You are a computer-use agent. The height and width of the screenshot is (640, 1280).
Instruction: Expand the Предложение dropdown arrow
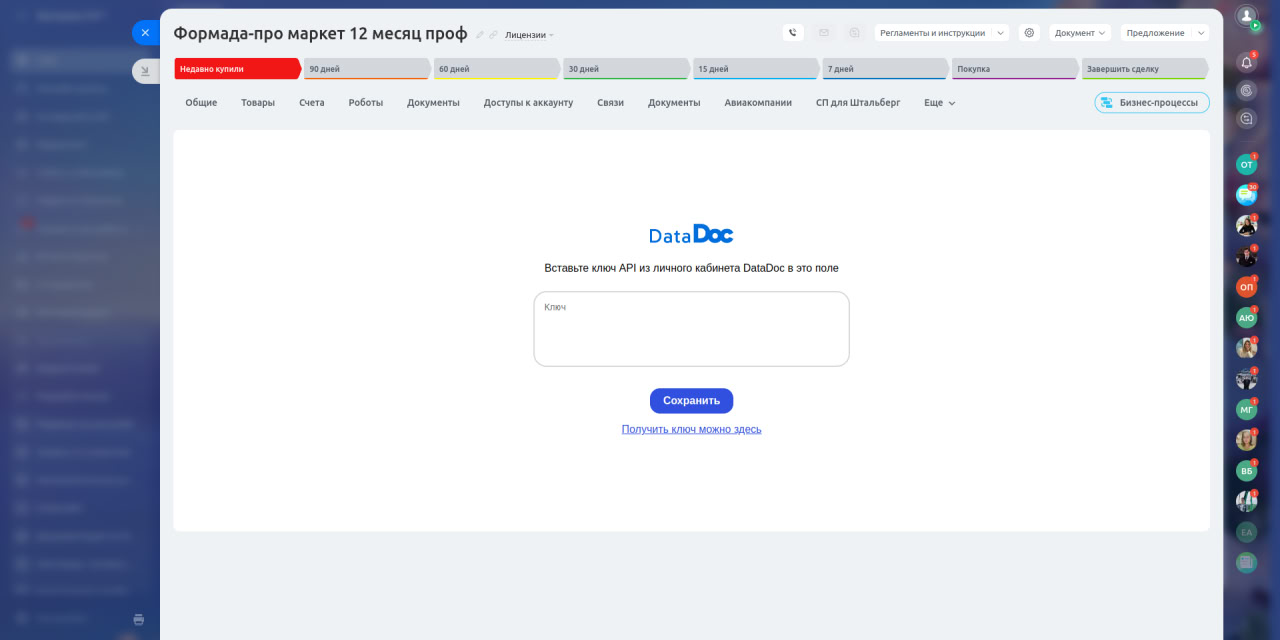[1201, 33]
